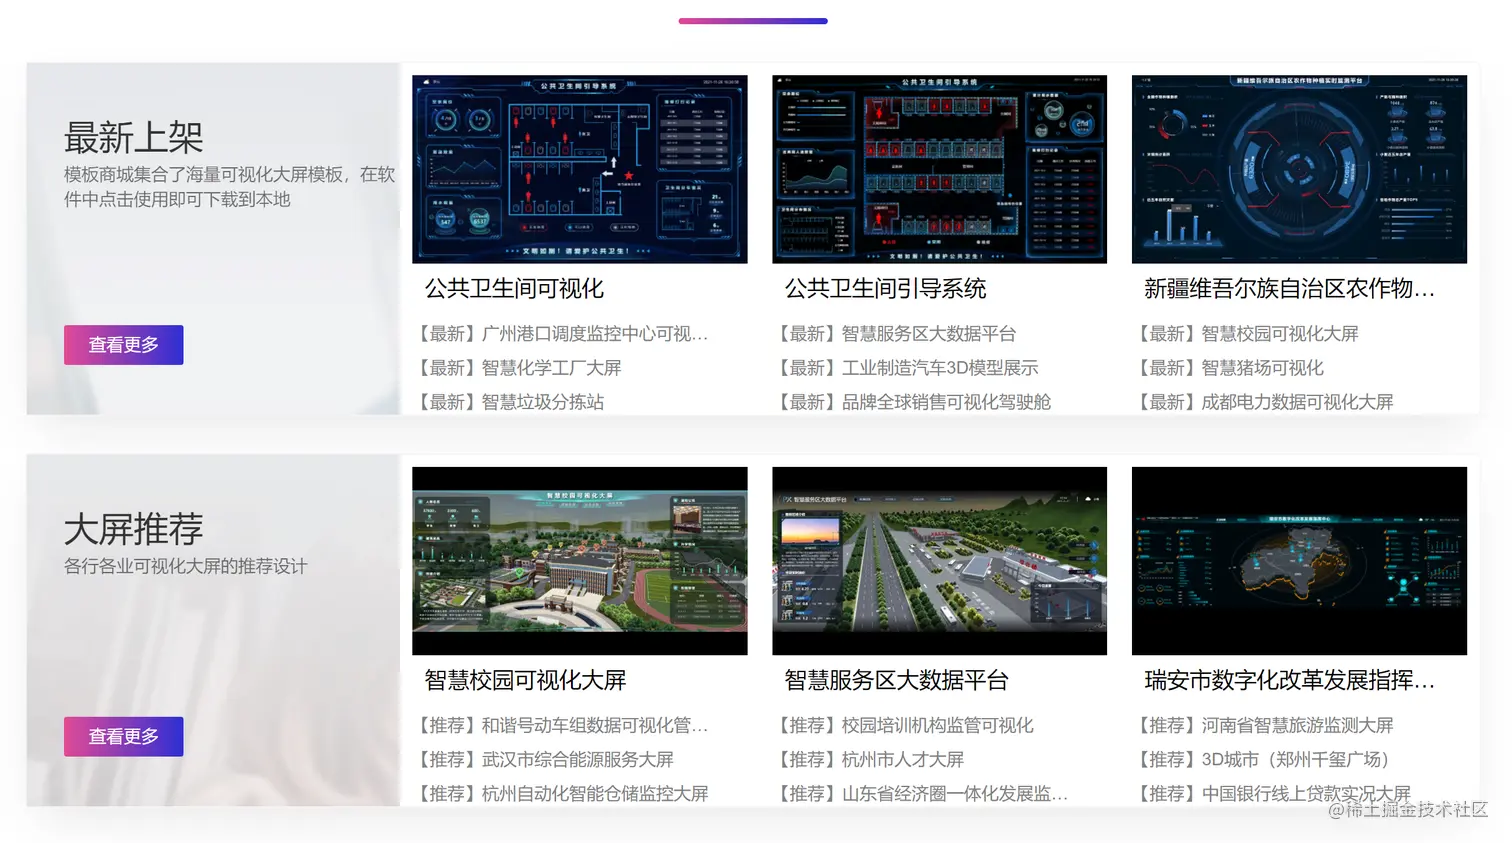Click the 新疆维吾尔族自治区农作物… title
This screenshot has width=1512, height=843.
click(1289, 289)
